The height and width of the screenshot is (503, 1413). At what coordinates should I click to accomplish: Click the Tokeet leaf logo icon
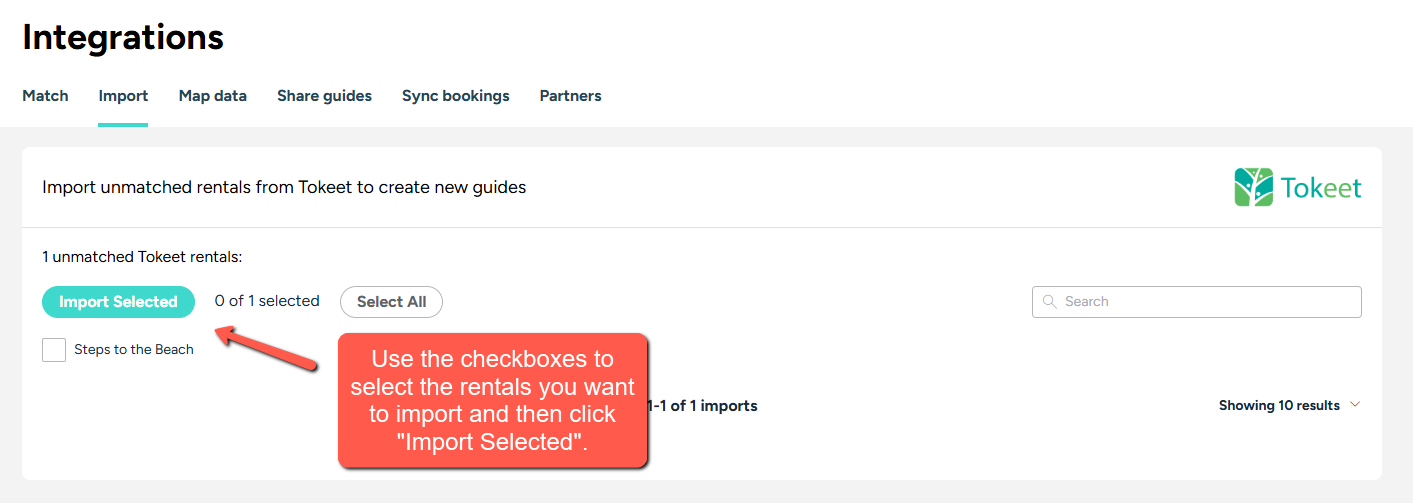point(1254,187)
